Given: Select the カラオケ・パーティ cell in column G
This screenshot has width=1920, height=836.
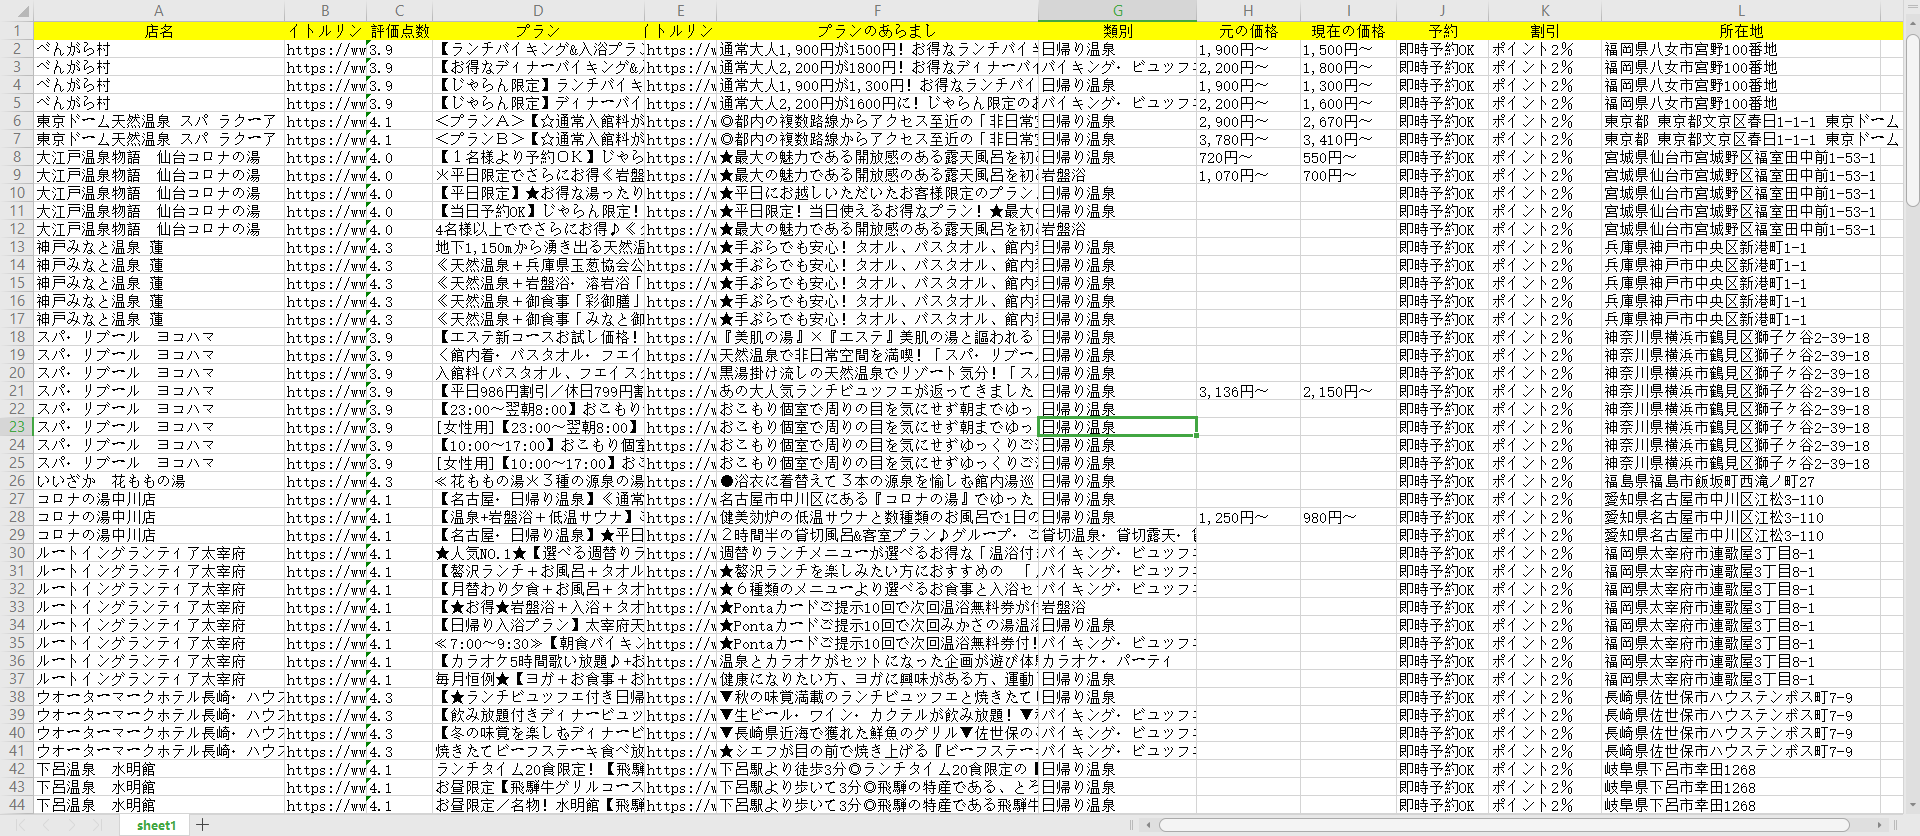Looking at the screenshot, I should click(1117, 661).
